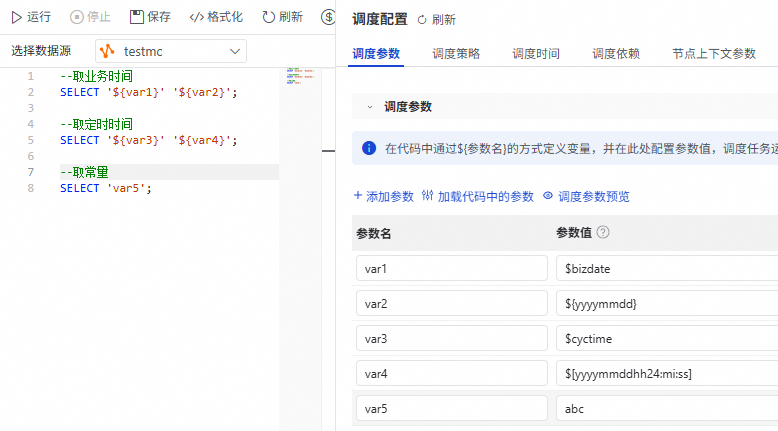
Task: Collapse the 调度参数 section chevron
Action: point(370,107)
